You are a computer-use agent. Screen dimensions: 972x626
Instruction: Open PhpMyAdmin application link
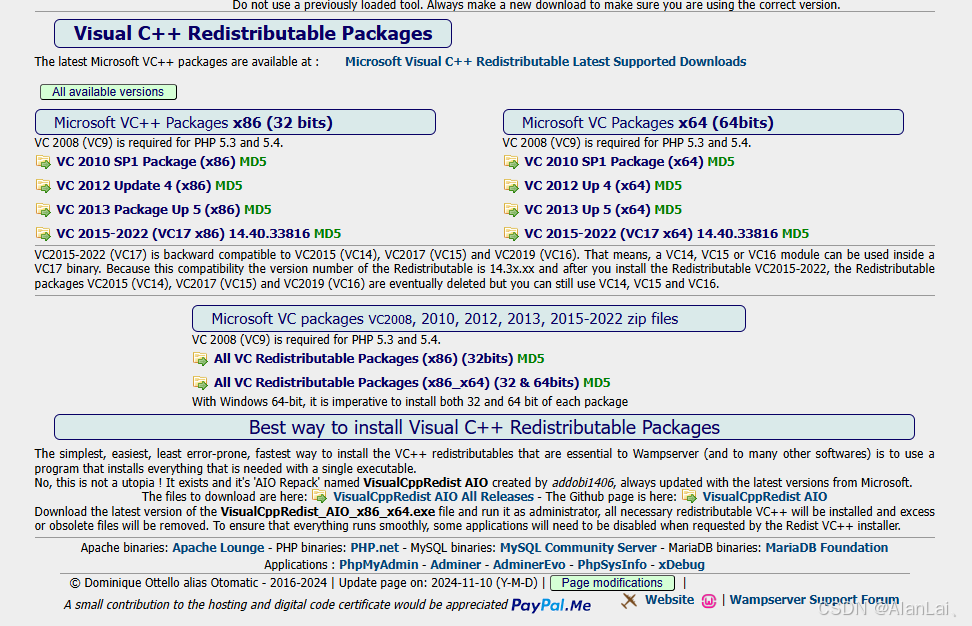379,565
